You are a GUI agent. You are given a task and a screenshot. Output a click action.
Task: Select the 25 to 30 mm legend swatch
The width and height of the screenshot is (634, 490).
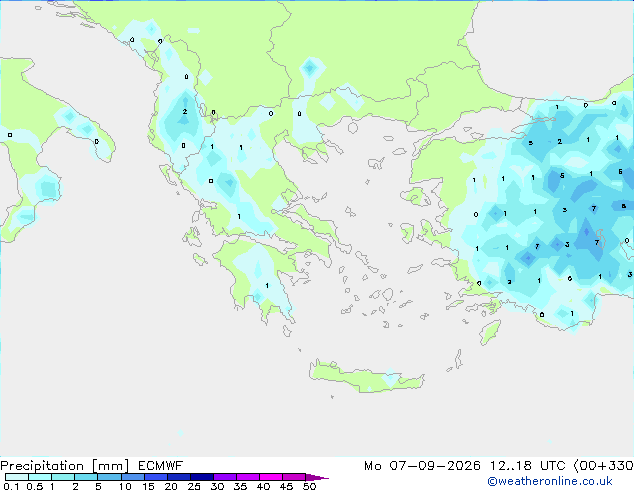(202, 477)
